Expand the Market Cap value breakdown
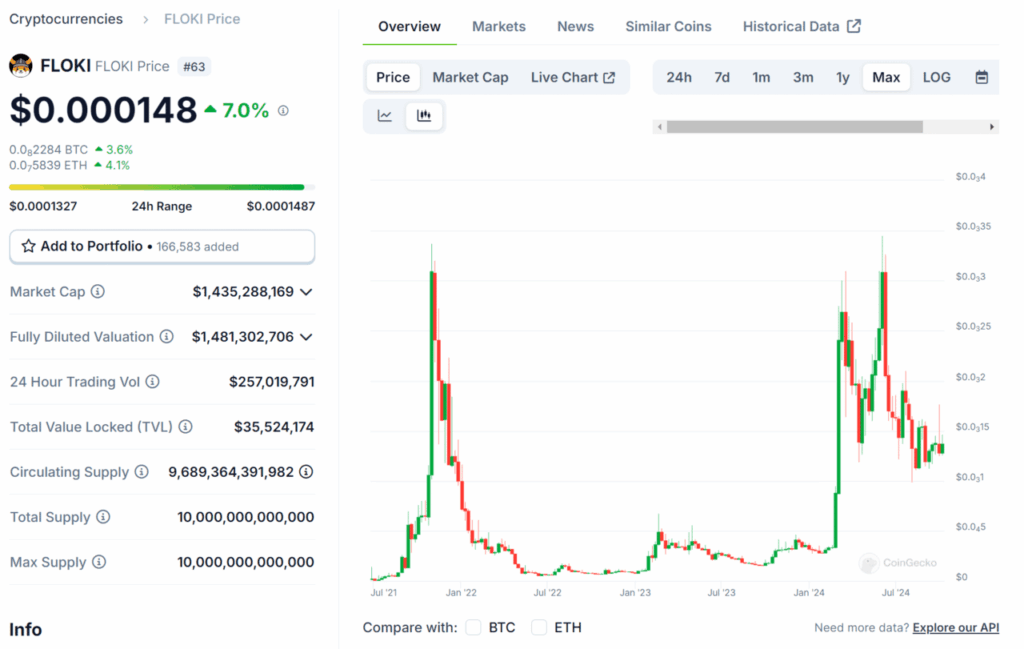This screenshot has width=1024, height=649. coord(308,292)
